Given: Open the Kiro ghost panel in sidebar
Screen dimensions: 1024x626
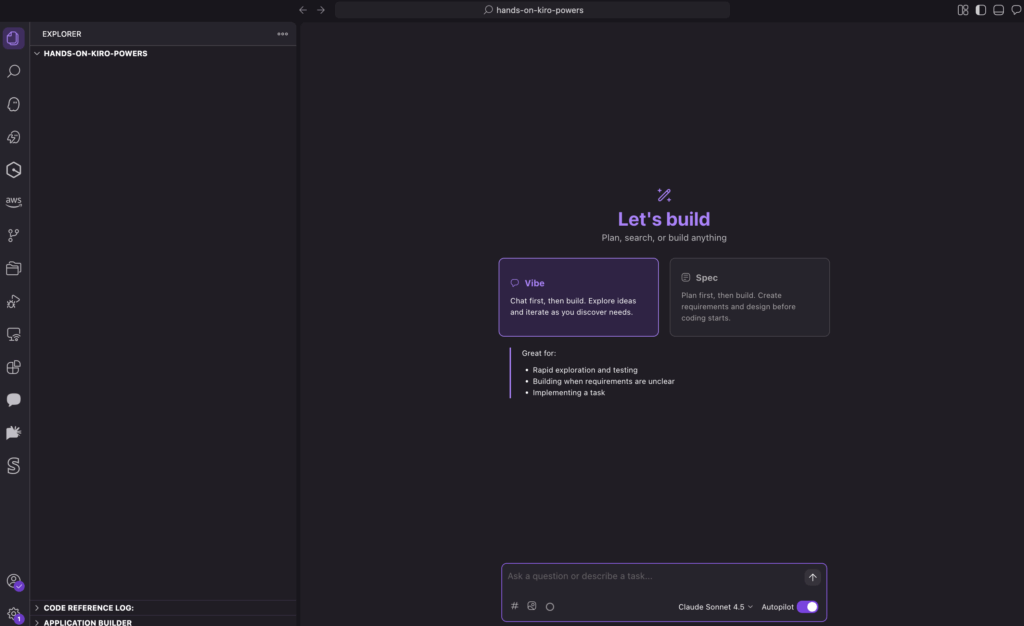Looking at the screenshot, I should point(14,104).
